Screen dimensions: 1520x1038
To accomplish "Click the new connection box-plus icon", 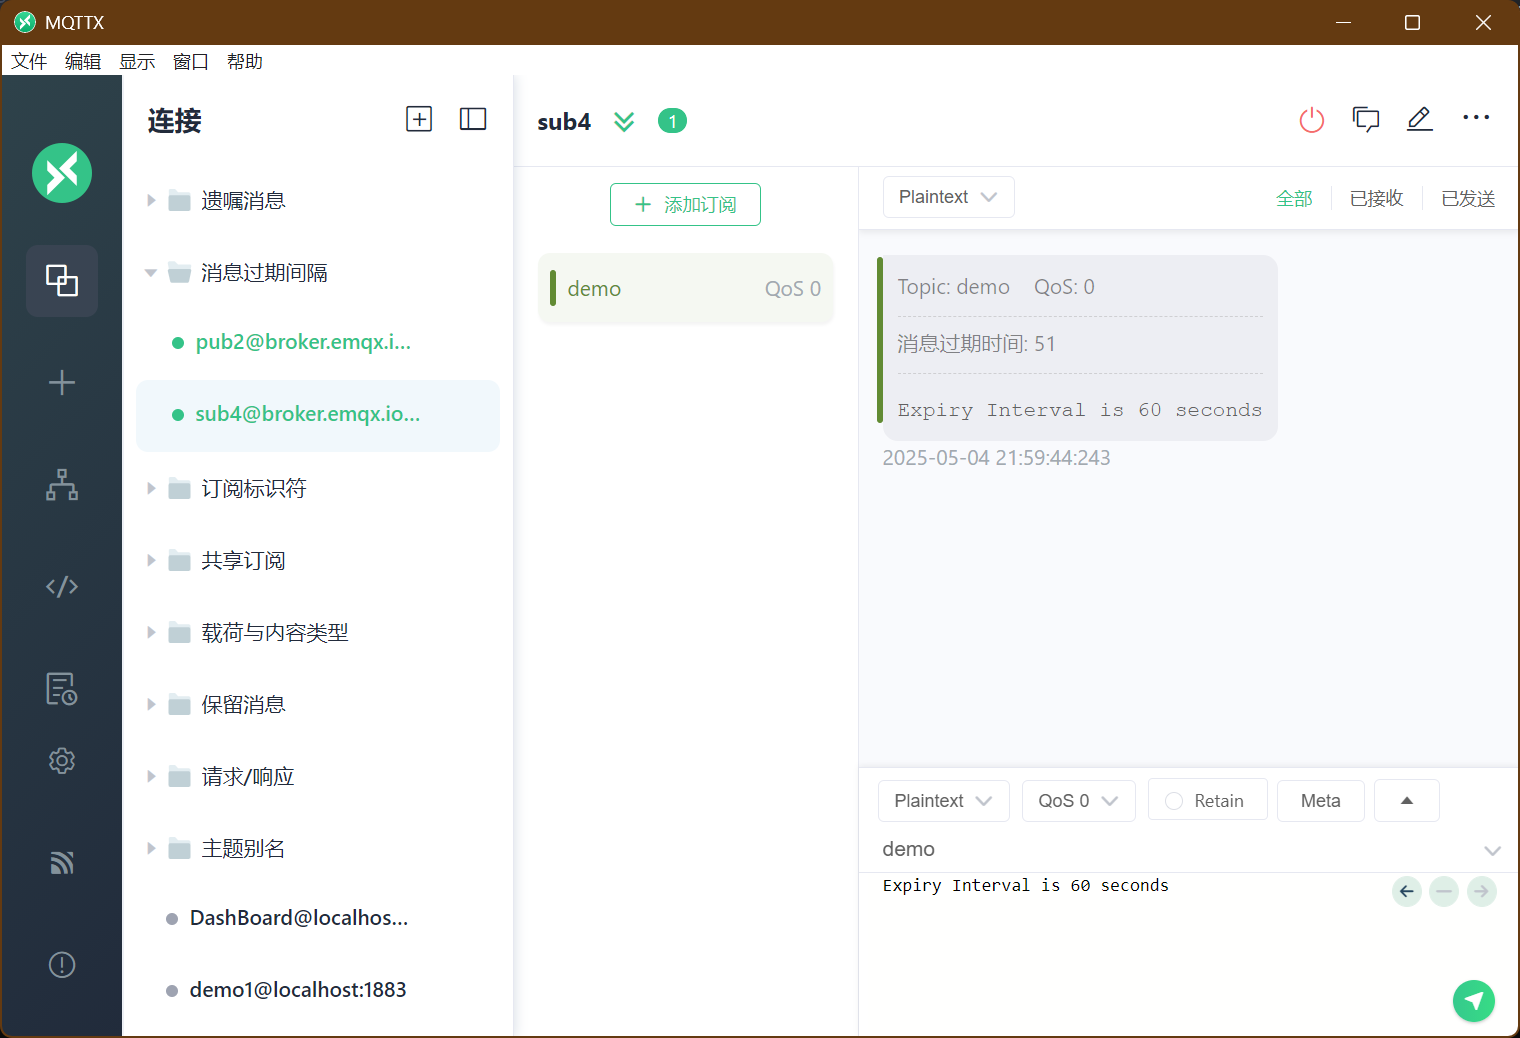I will pyautogui.click(x=419, y=119).
